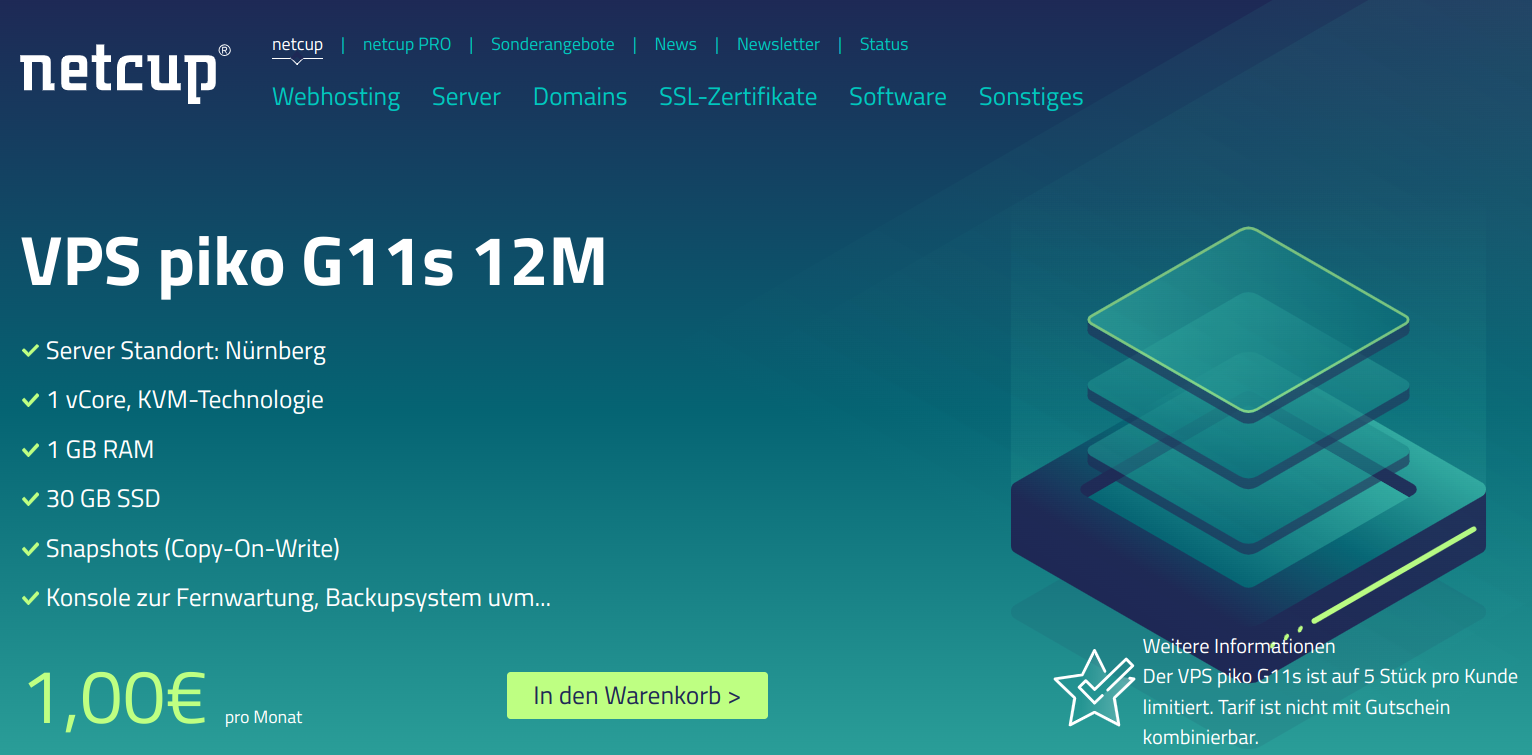Viewport: 1532px width, 755px height.
Task: Open the Server menu
Action: 466,97
